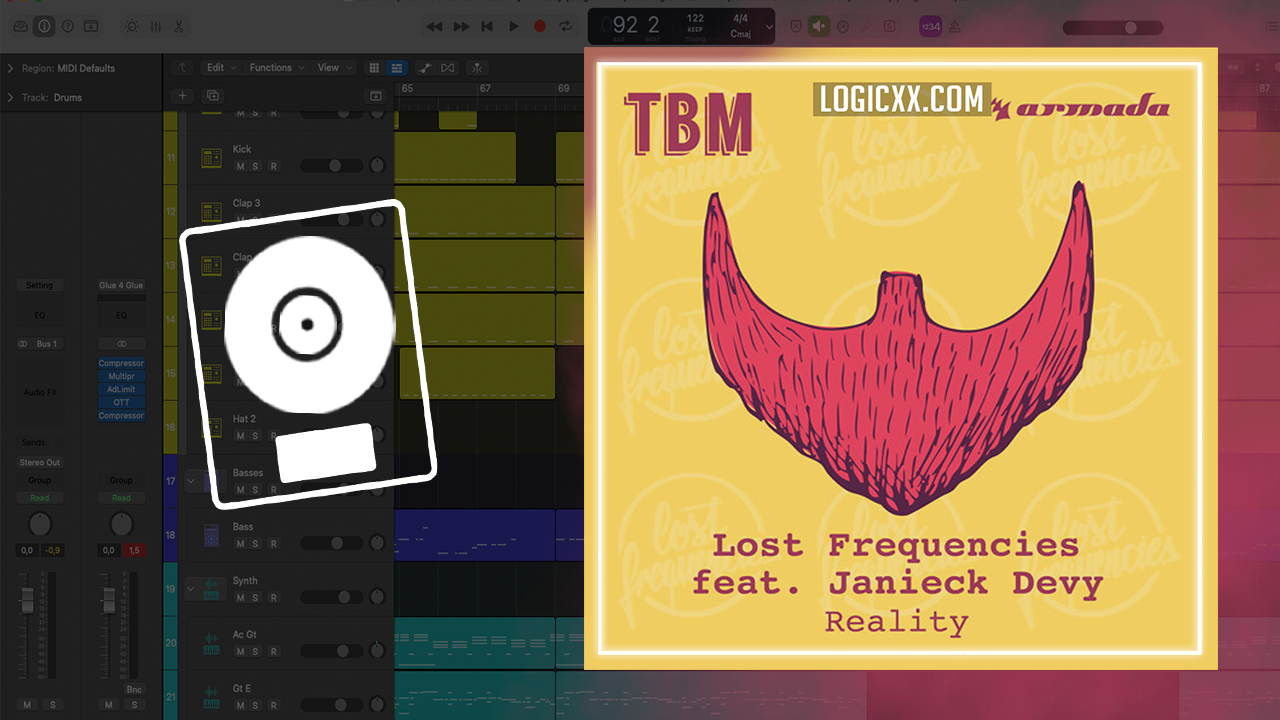1280x720 pixels.
Task: Toggle the 1234 Count-in button
Action: point(930,27)
